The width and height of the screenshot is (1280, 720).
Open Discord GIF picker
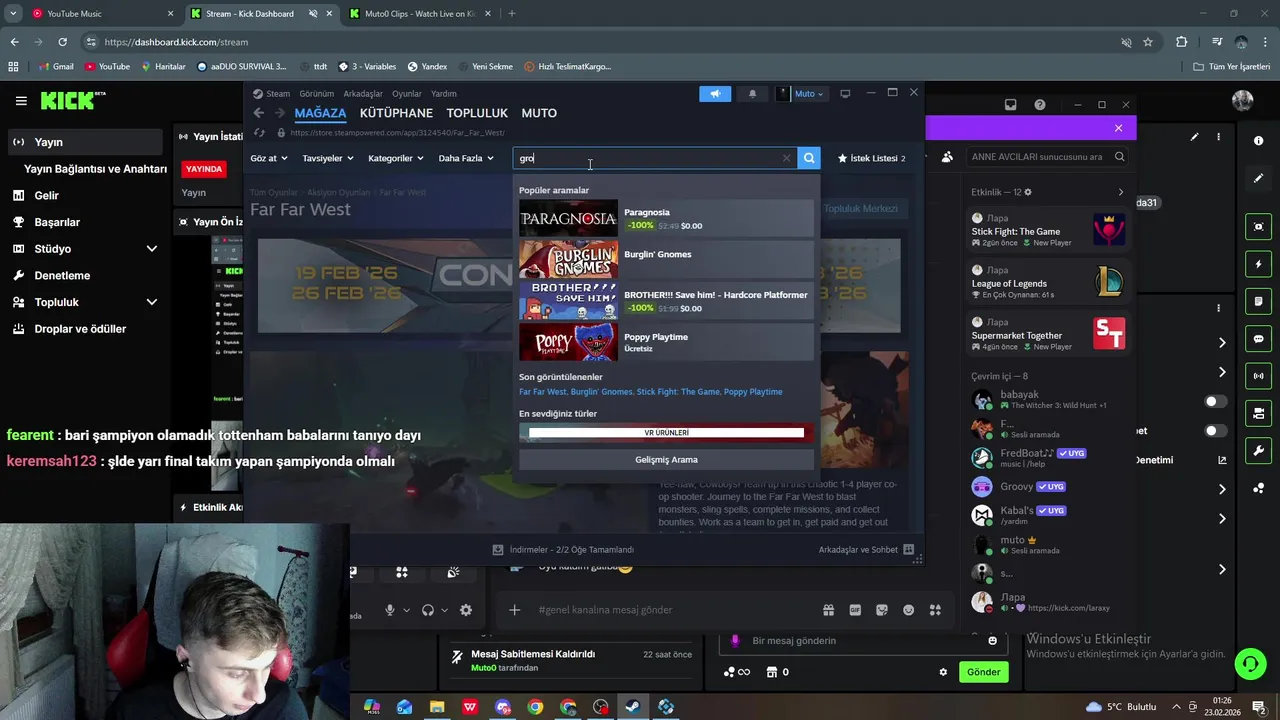coord(855,610)
